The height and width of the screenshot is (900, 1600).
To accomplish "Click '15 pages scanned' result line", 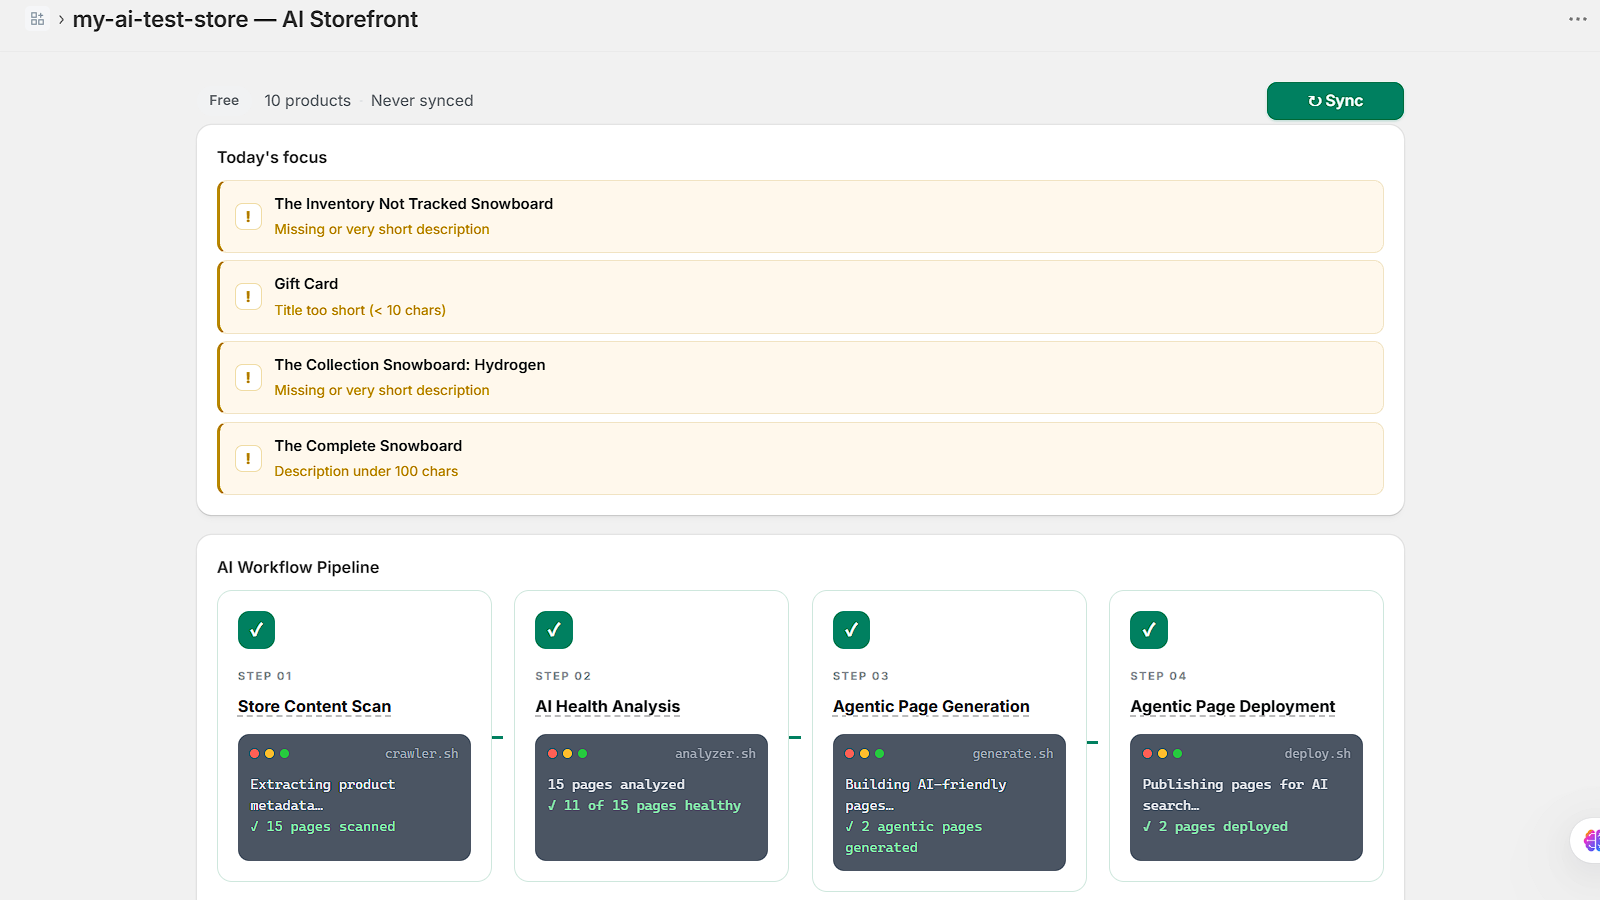I will pyautogui.click(x=323, y=827).
